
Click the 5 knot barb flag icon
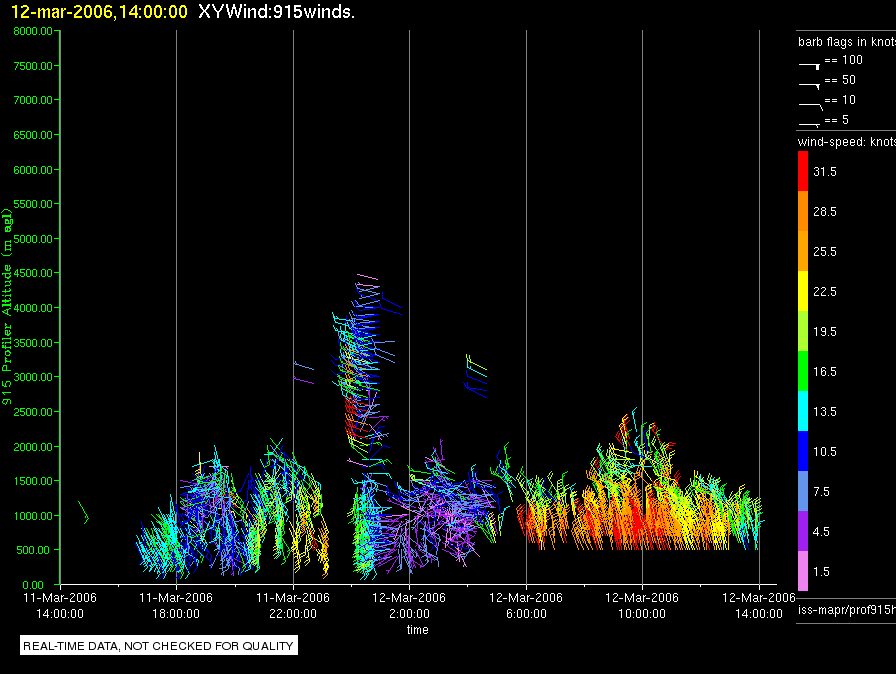click(809, 124)
